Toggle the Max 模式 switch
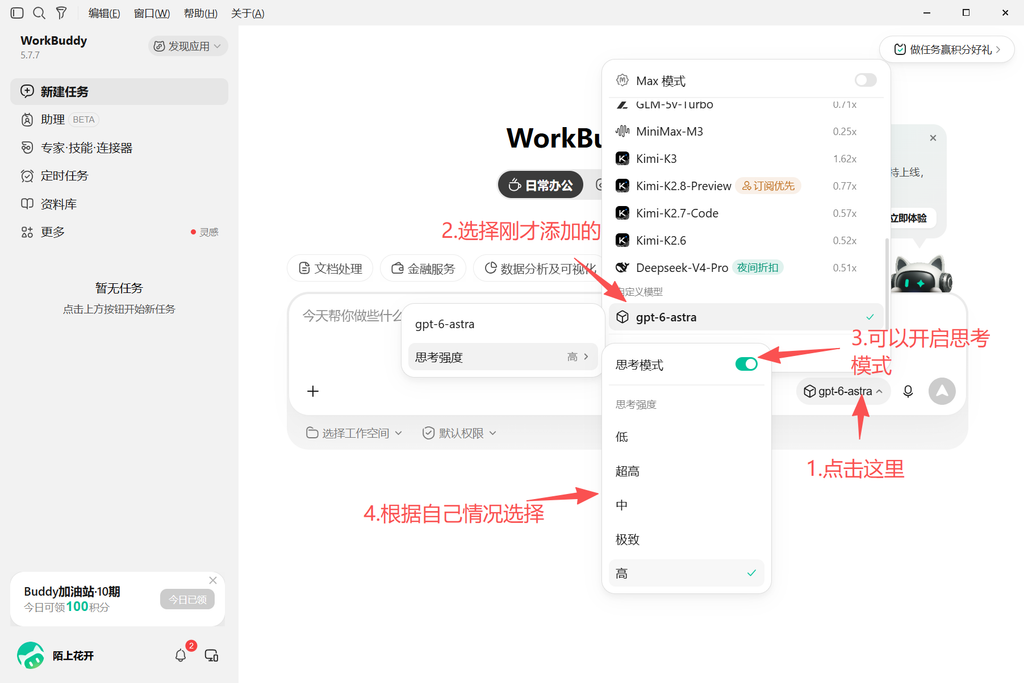The width and height of the screenshot is (1024, 683). point(865,80)
